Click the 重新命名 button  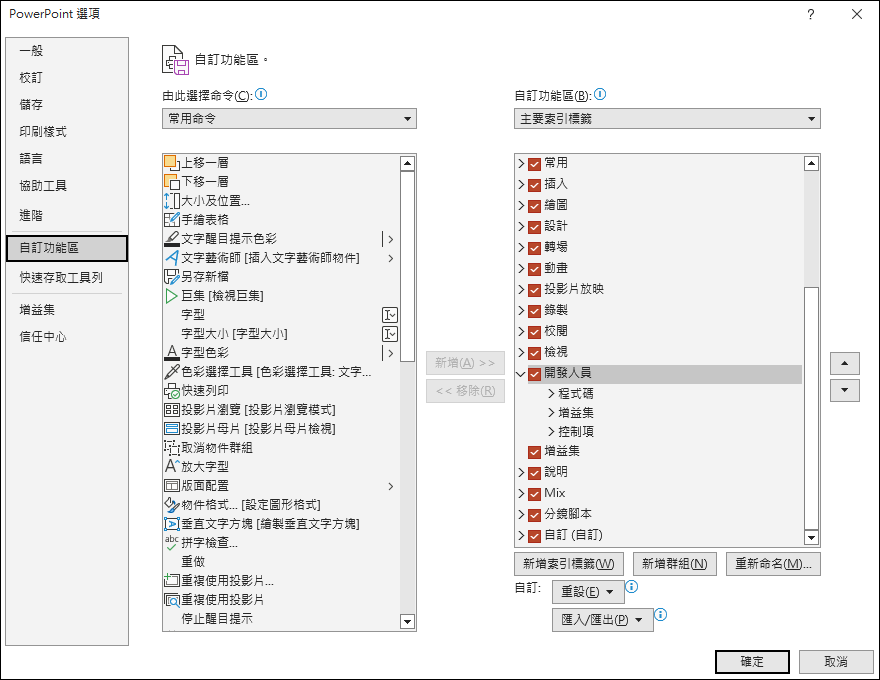(x=773, y=564)
